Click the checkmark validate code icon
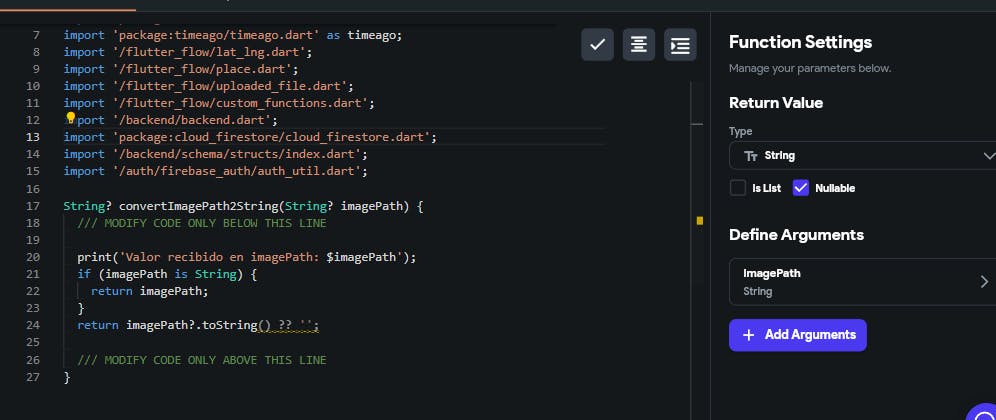The image size is (996, 420). click(x=597, y=45)
